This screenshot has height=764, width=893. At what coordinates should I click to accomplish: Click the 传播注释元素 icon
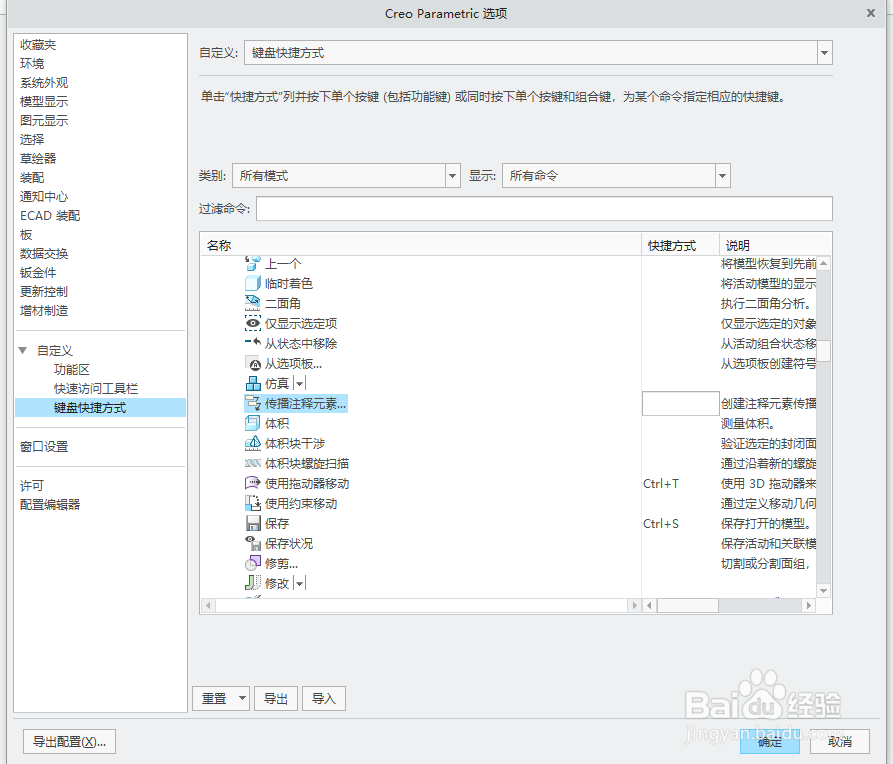point(253,403)
